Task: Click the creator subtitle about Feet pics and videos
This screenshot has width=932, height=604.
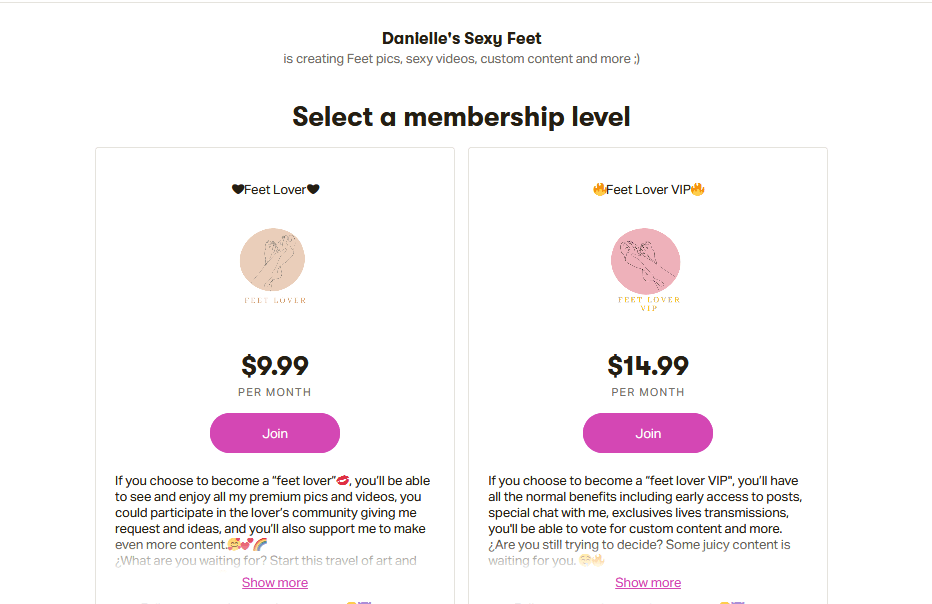Action: click(461, 59)
